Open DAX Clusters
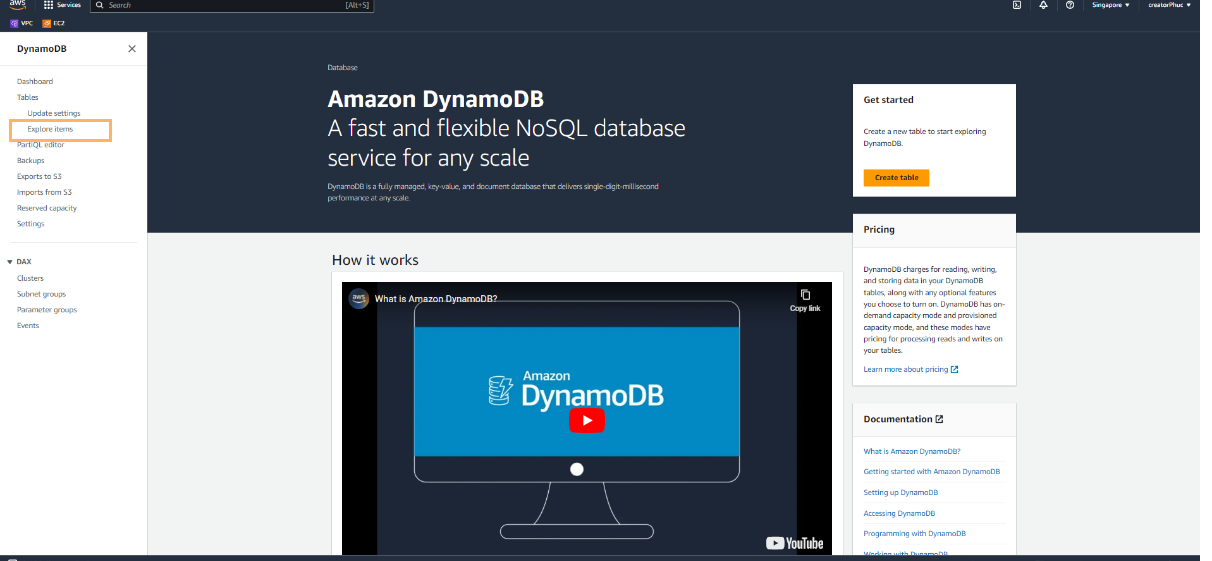1212x561 pixels. [30, 278]
